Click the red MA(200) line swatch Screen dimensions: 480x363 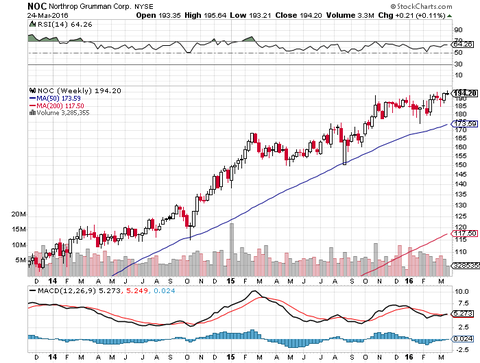click(x=32, y=106)
